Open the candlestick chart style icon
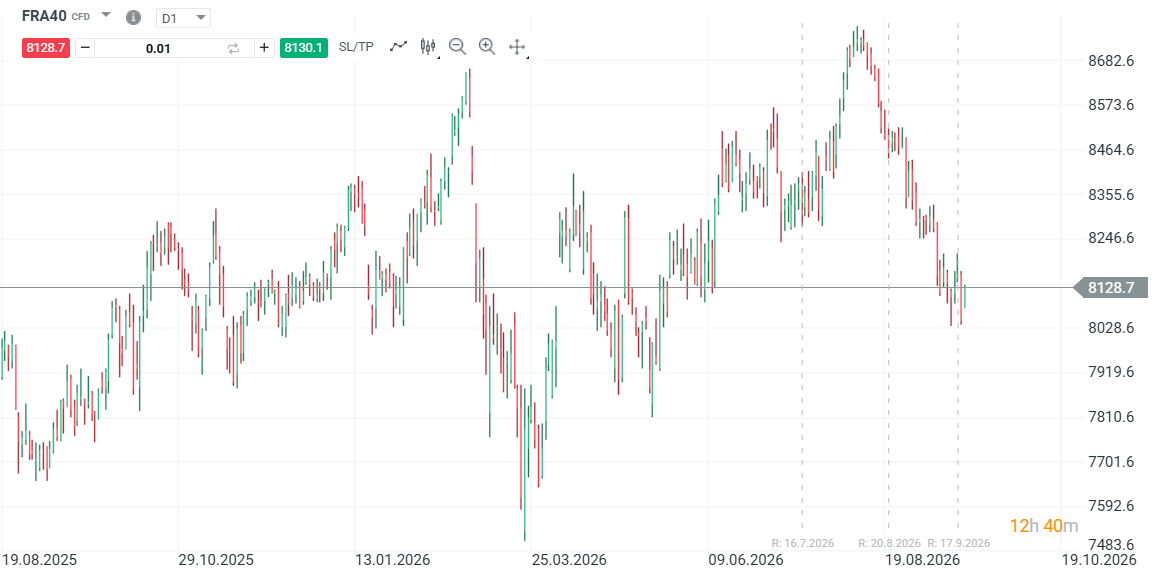This screenshot has width=1157, height=577. [428, 46]
